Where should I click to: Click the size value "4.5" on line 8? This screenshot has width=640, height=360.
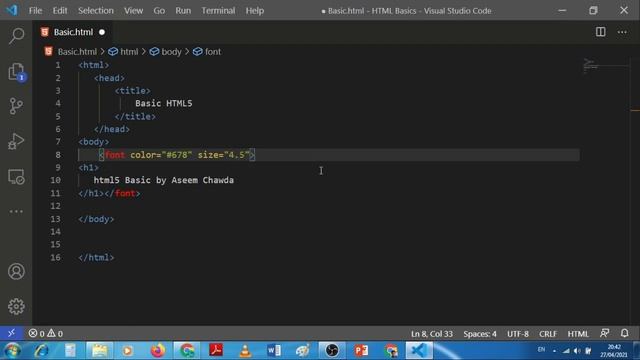pyautogui.click(x=236, y=155)
